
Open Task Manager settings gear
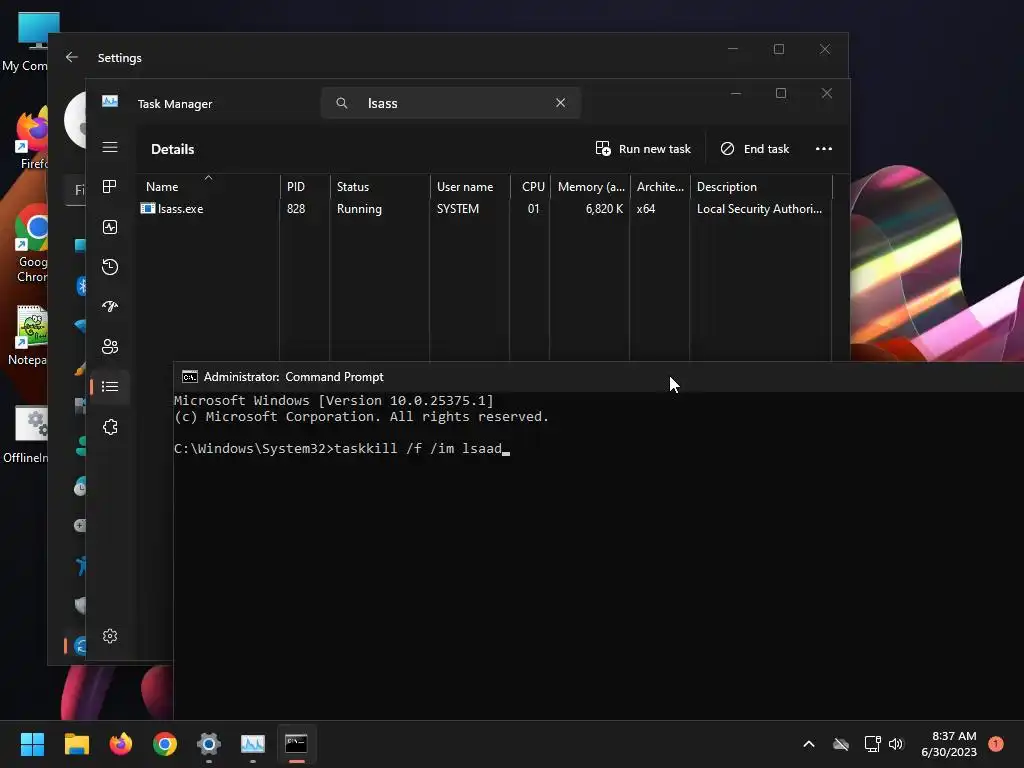110,635
